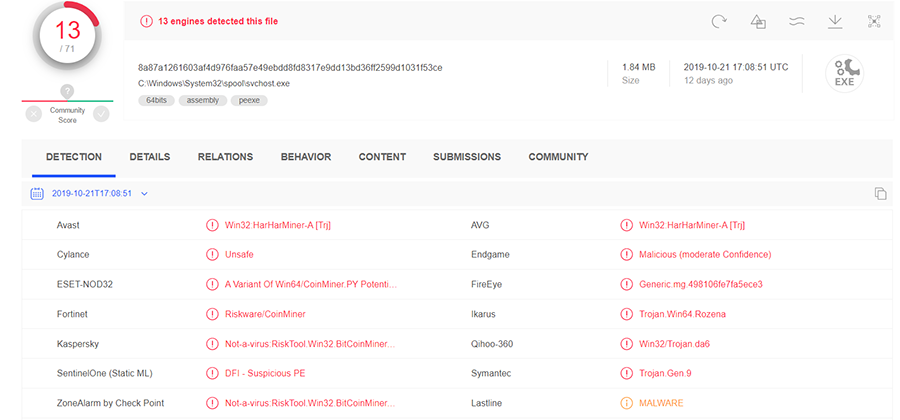Click ESET-NOD32 CoinMiner.PY result
900x420 pixels.
(311, 284)
